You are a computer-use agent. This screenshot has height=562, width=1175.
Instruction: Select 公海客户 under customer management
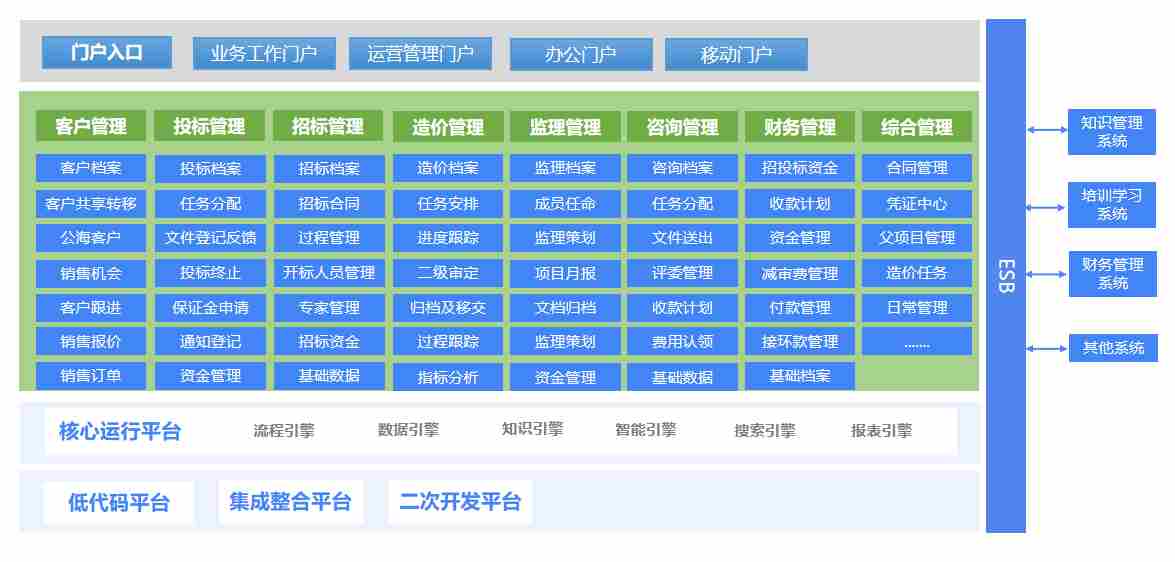tap(91, 238)
